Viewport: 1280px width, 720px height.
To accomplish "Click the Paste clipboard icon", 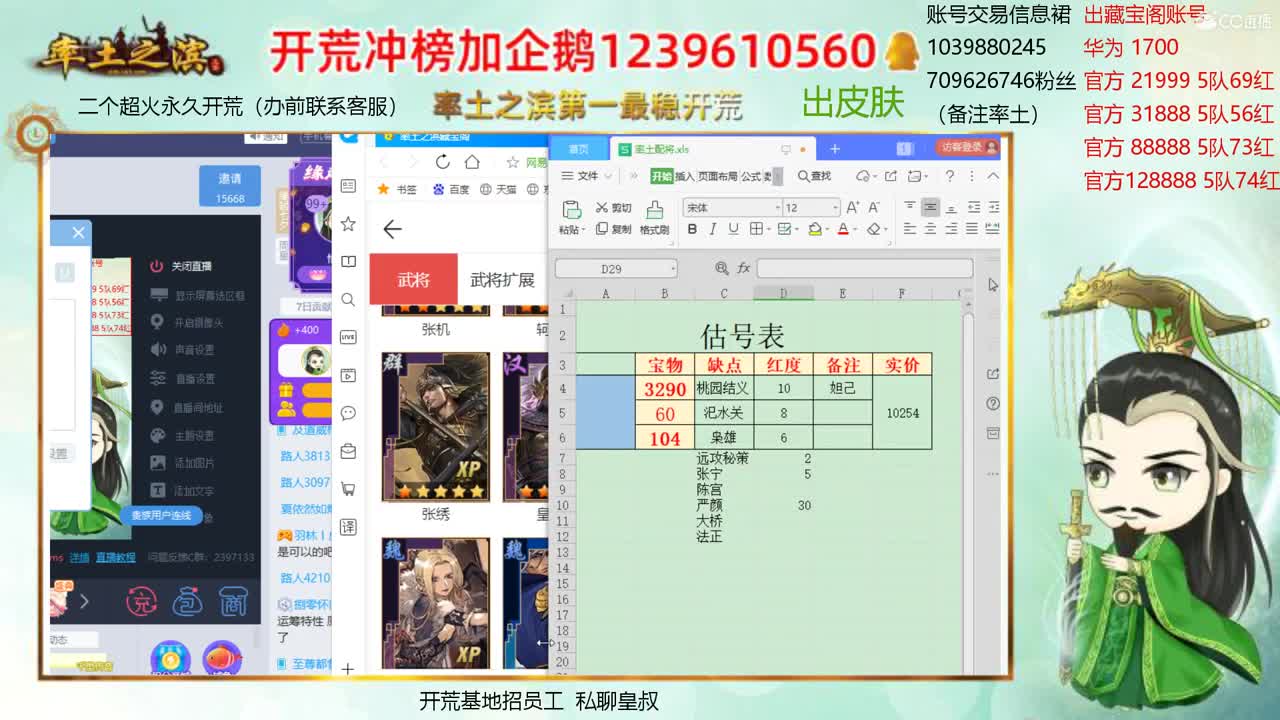I will (571, 209).
